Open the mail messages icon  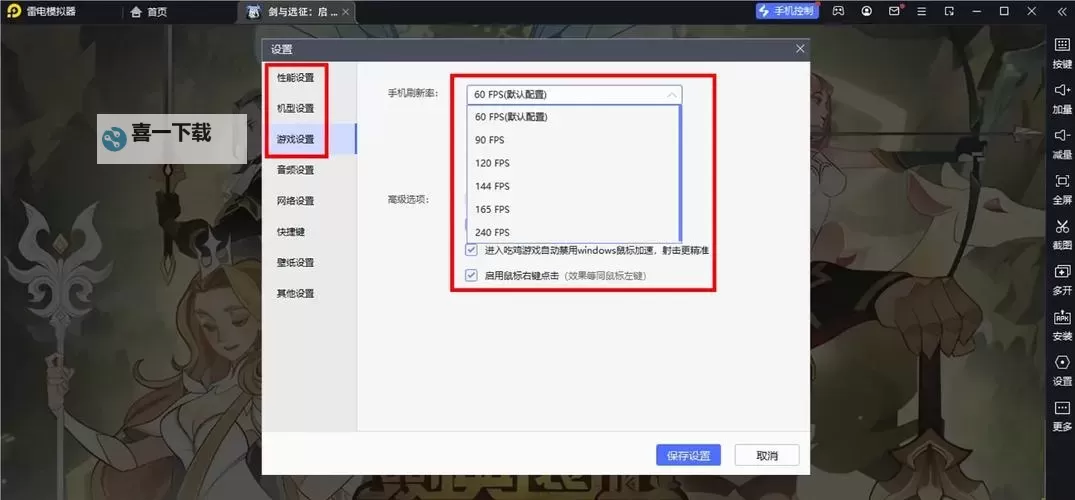(x=894, y=11)
